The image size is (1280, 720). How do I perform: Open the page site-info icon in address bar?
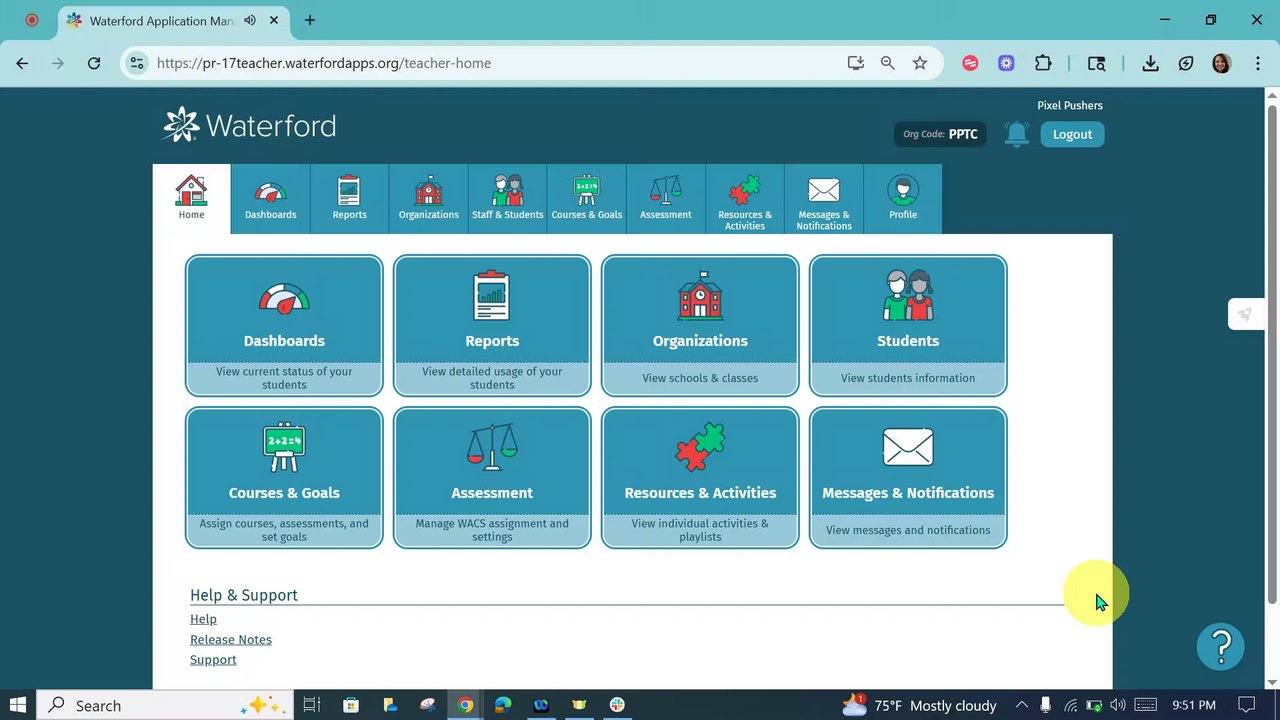click(138, 63)
